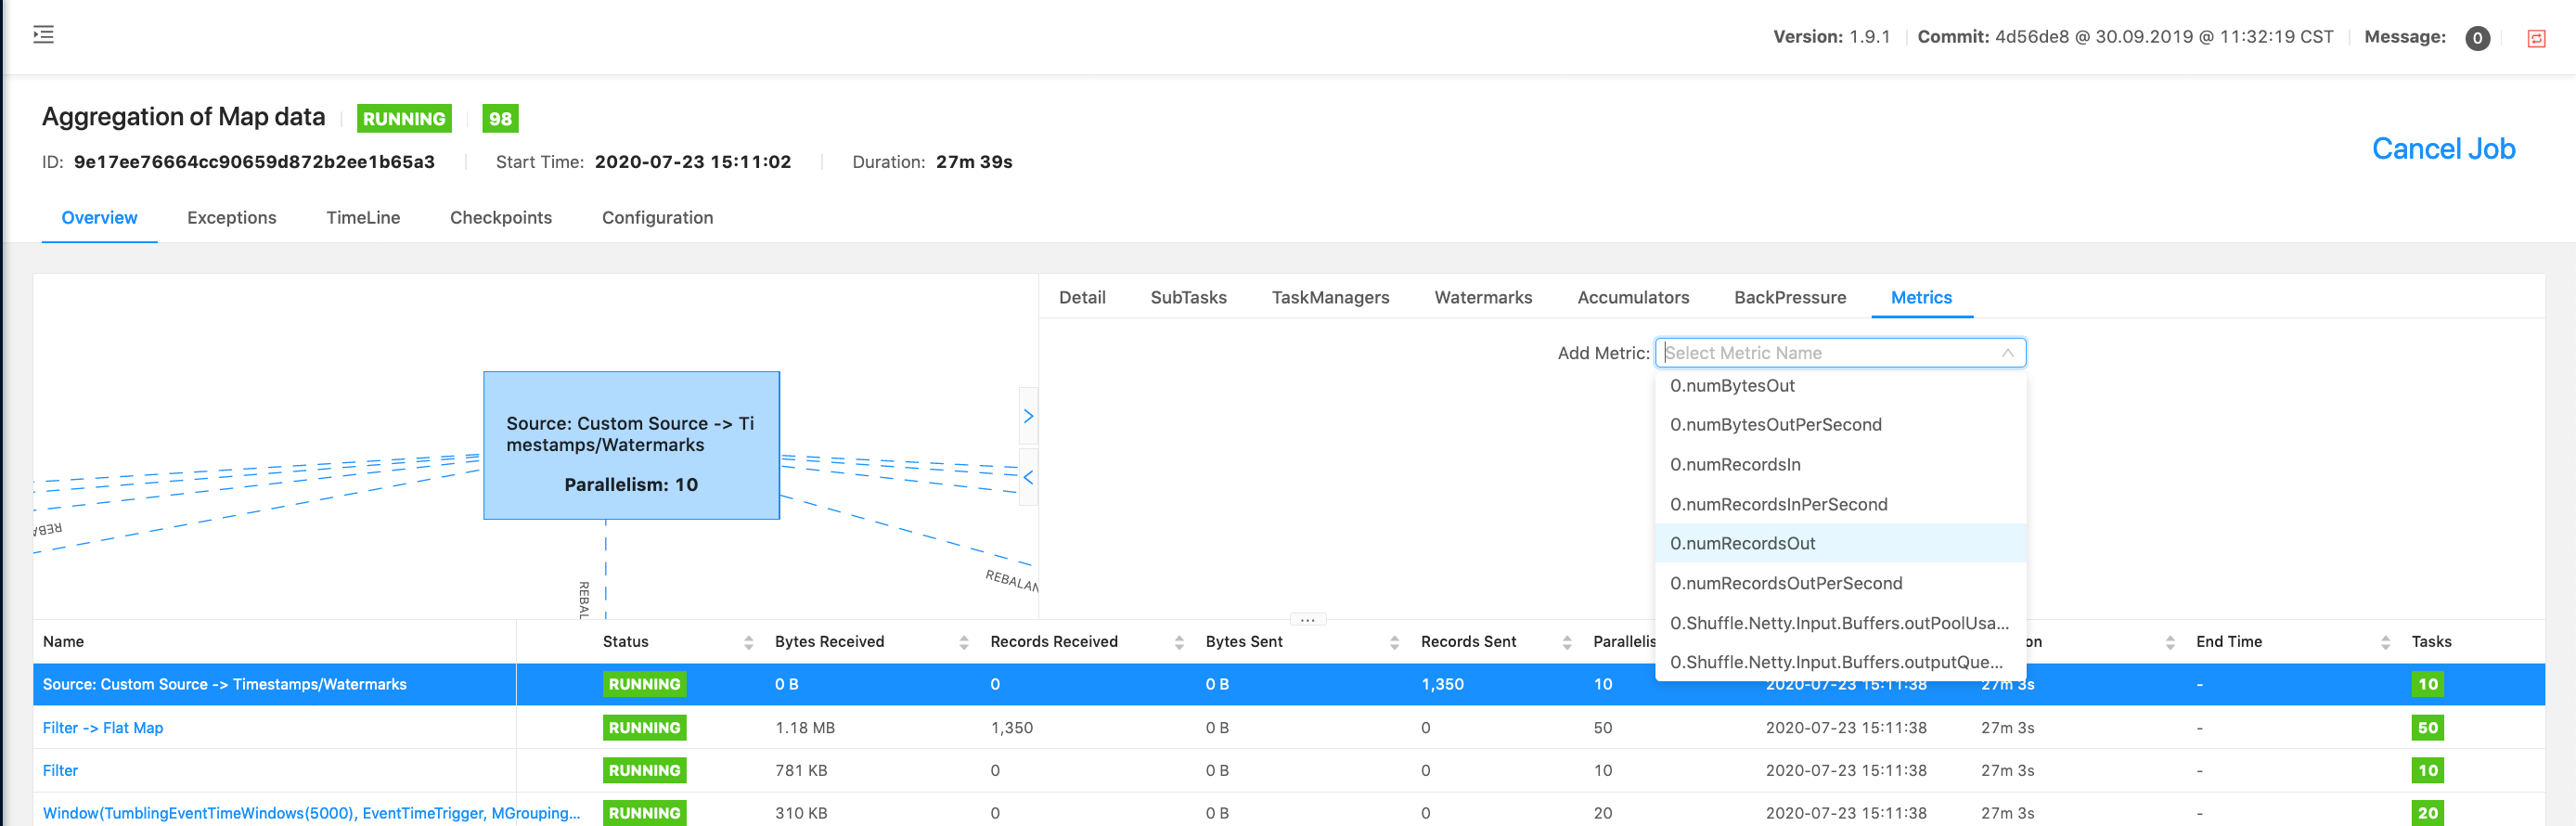Choose 0.numRecordsOut from metric list
The image size is (2576, 826).
pyautogui.click(x=1742, y=543)
